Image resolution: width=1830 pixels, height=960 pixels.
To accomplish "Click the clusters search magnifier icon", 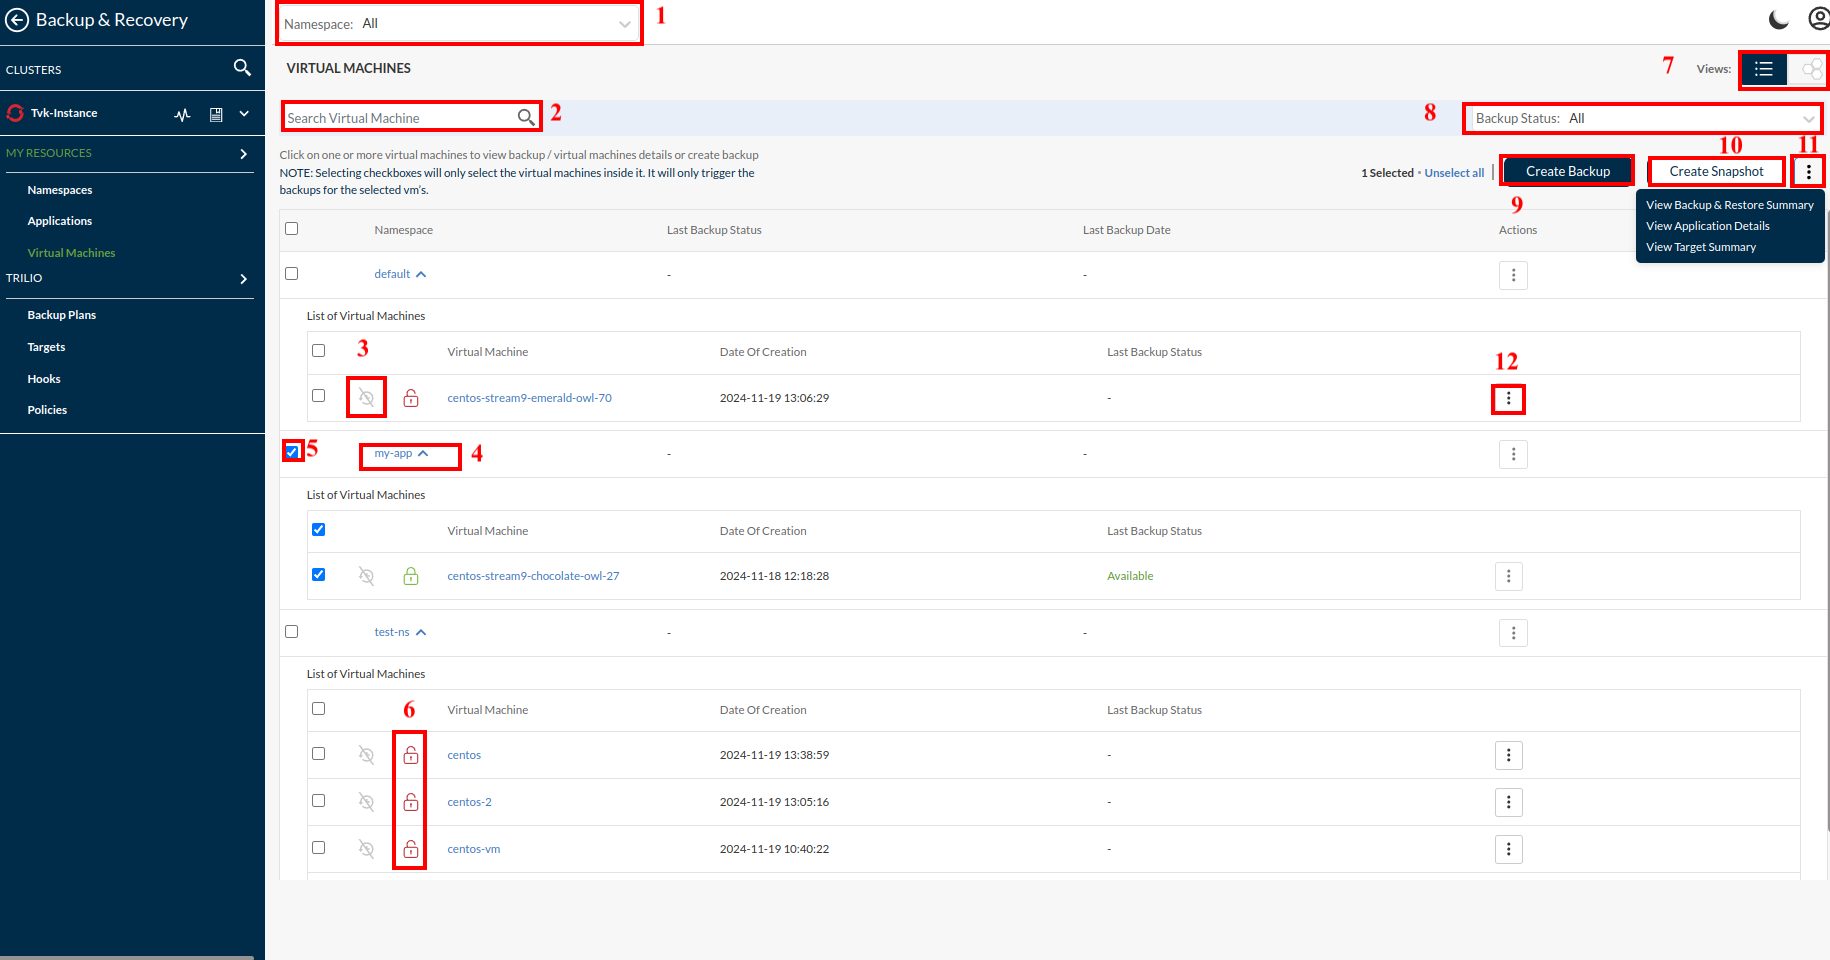I will tap(242, 68).
